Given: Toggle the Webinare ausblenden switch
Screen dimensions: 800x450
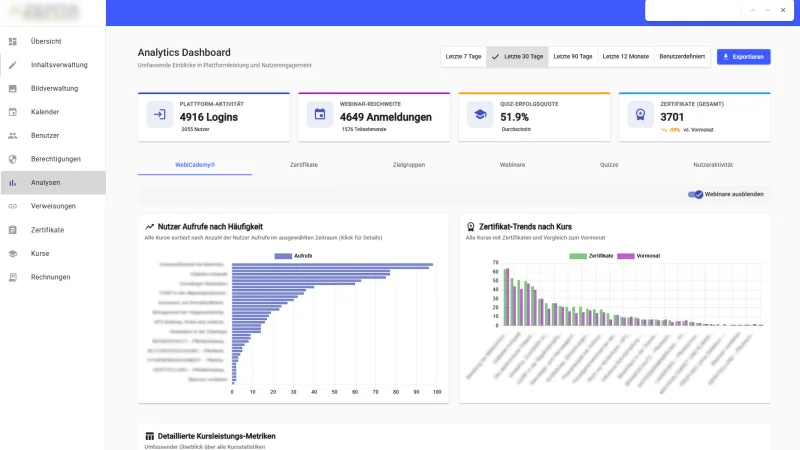Looking at the screenshot, I should (695, 194).
